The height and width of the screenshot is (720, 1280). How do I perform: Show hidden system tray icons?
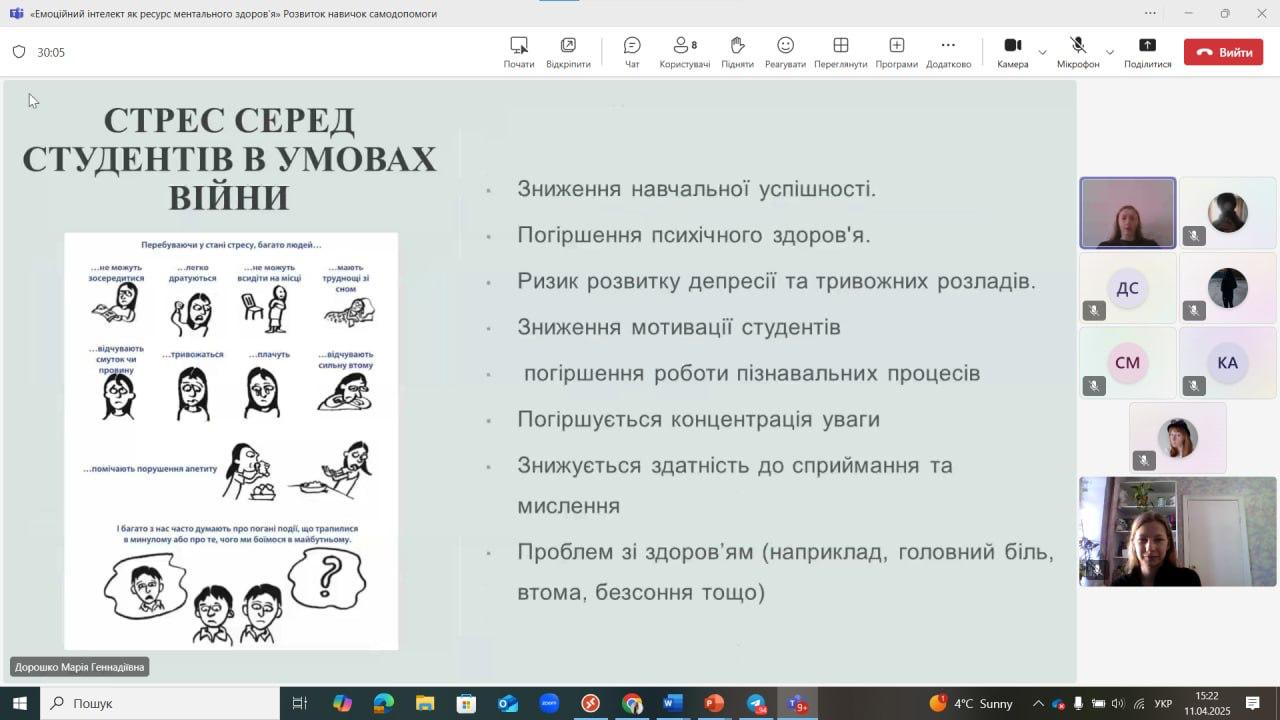tap(1037, 703)
